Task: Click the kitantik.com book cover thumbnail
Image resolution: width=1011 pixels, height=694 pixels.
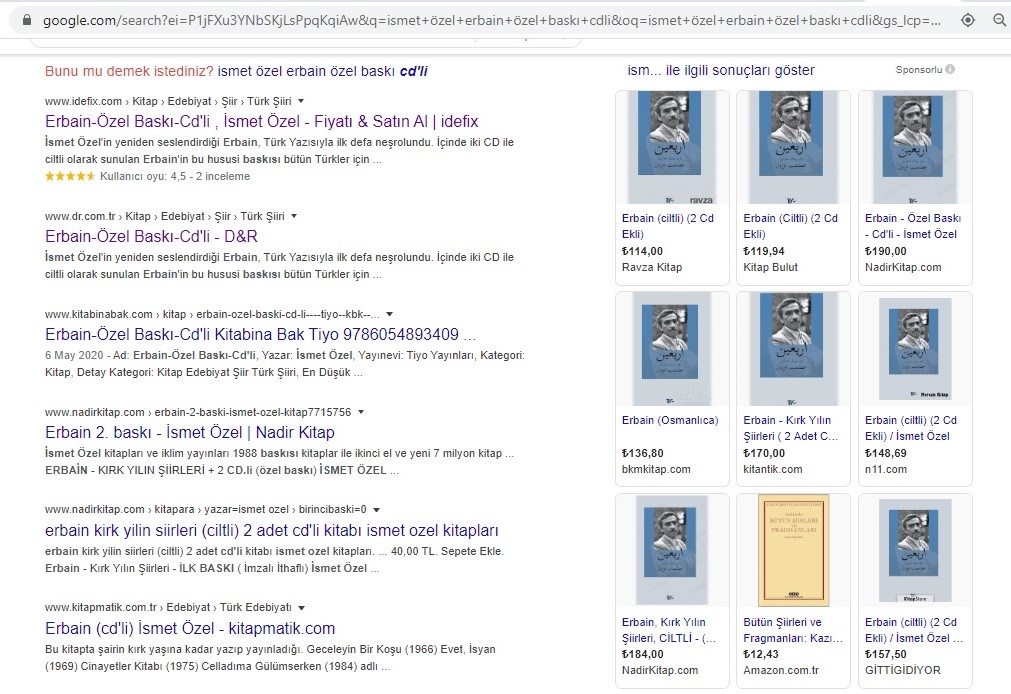Action: point(793,348)
